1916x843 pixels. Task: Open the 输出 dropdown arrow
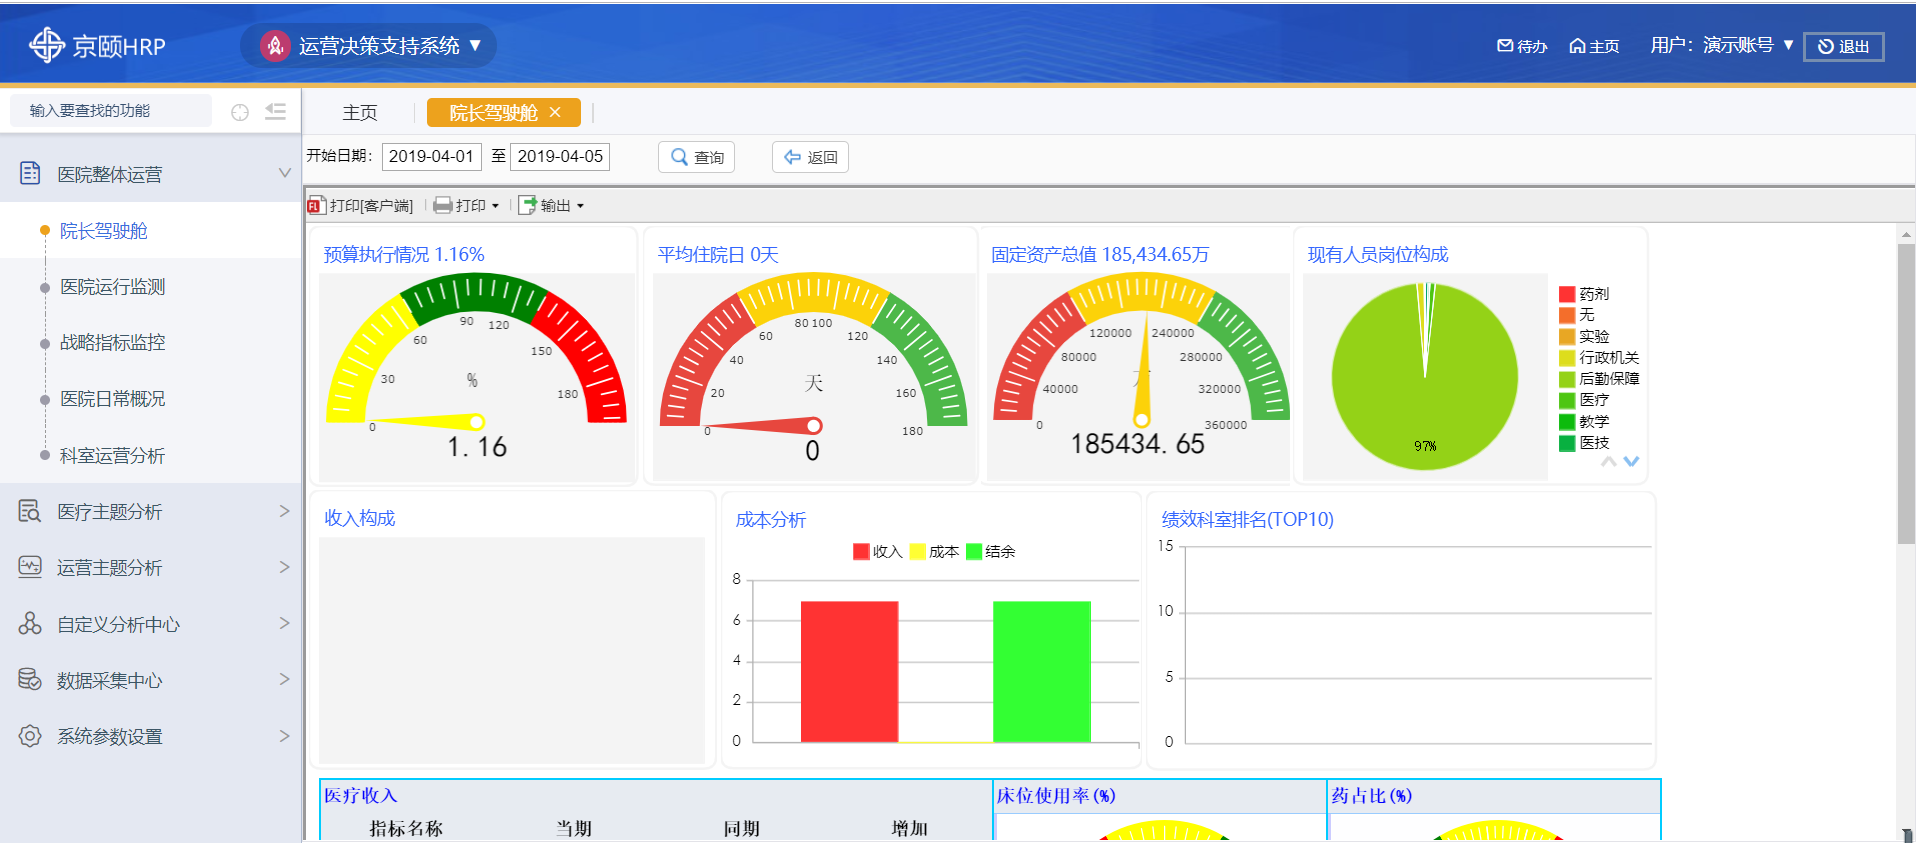580,206
